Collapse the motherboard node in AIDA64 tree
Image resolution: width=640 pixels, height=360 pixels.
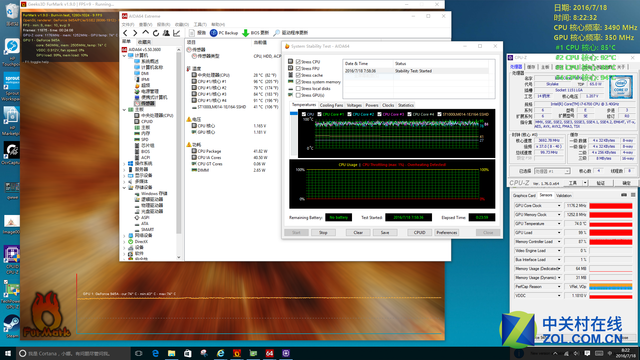pos(124,110)
